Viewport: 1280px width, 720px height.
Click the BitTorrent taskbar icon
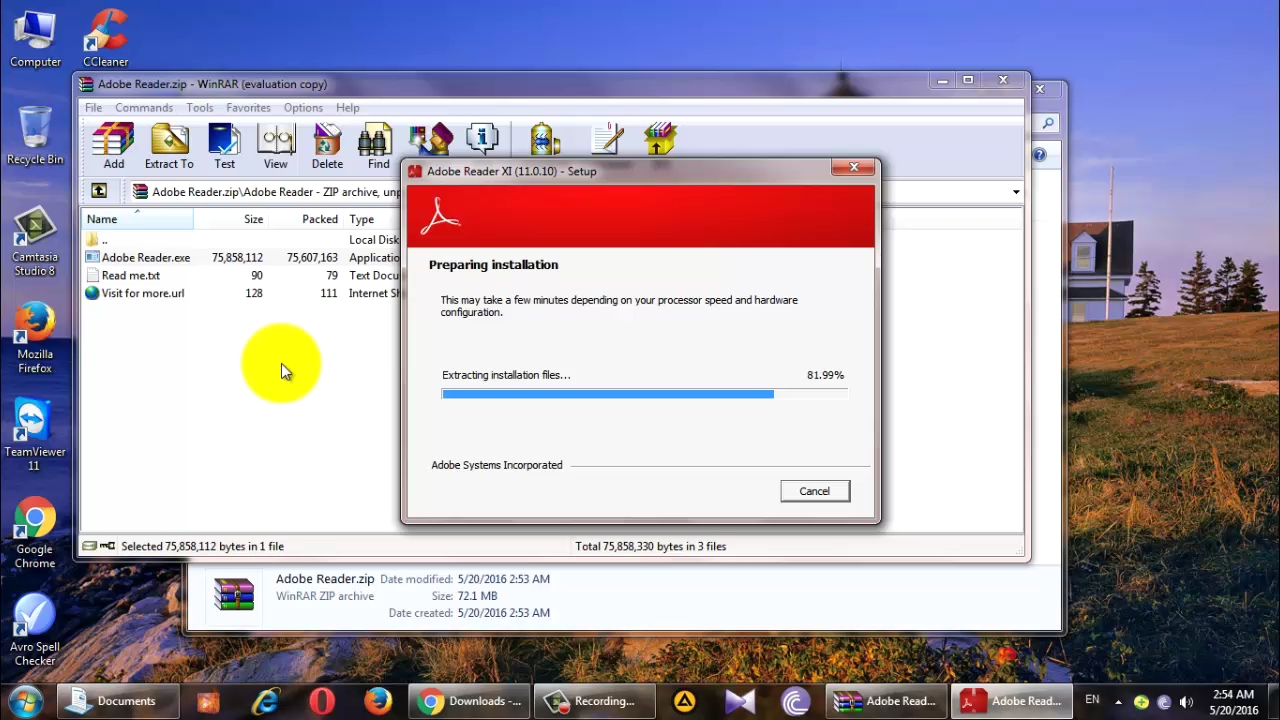pyautogui.click(x=796, y=701)
